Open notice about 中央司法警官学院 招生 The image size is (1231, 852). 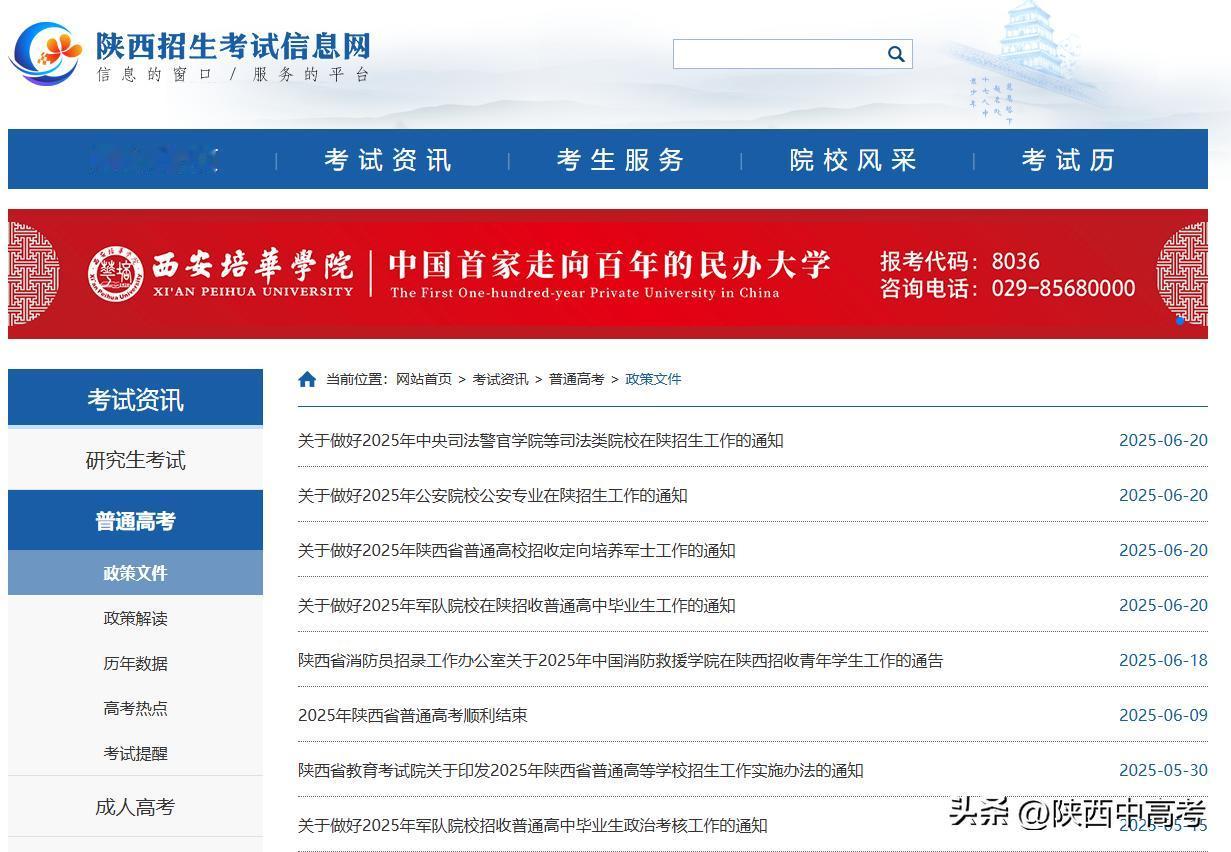coord(540,440)
